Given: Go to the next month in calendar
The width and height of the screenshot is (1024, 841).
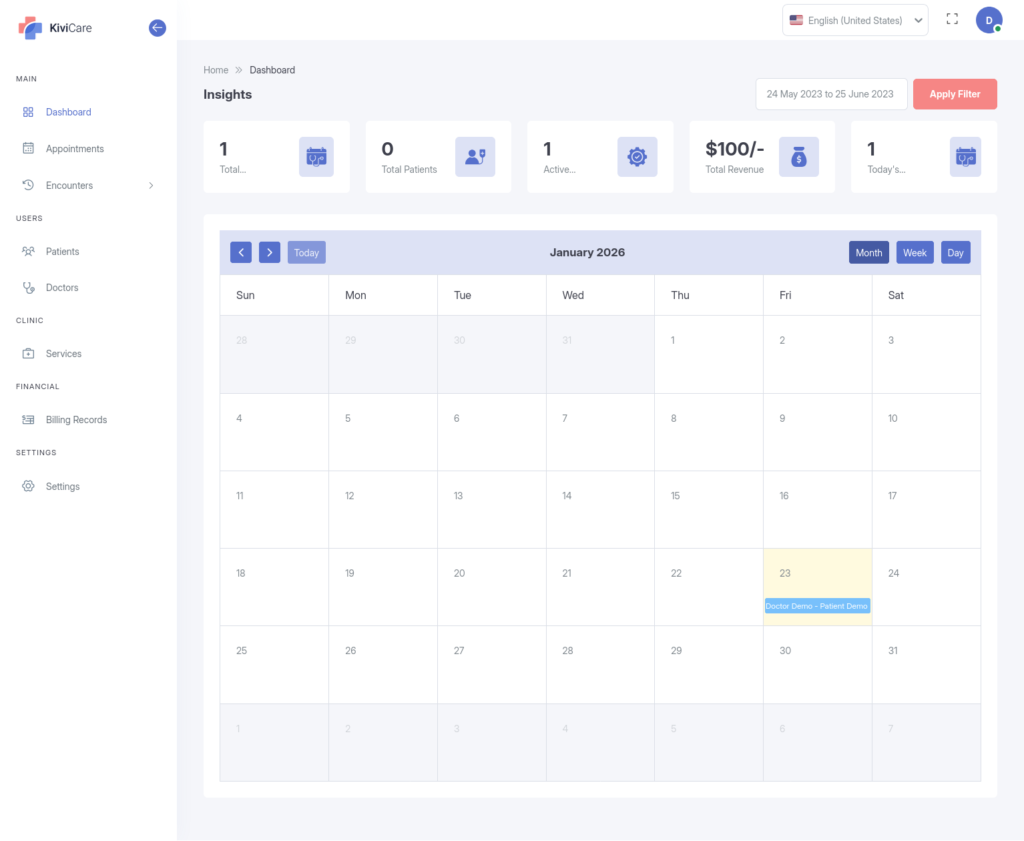Looking at the screenshot, I should coord(269,253).
